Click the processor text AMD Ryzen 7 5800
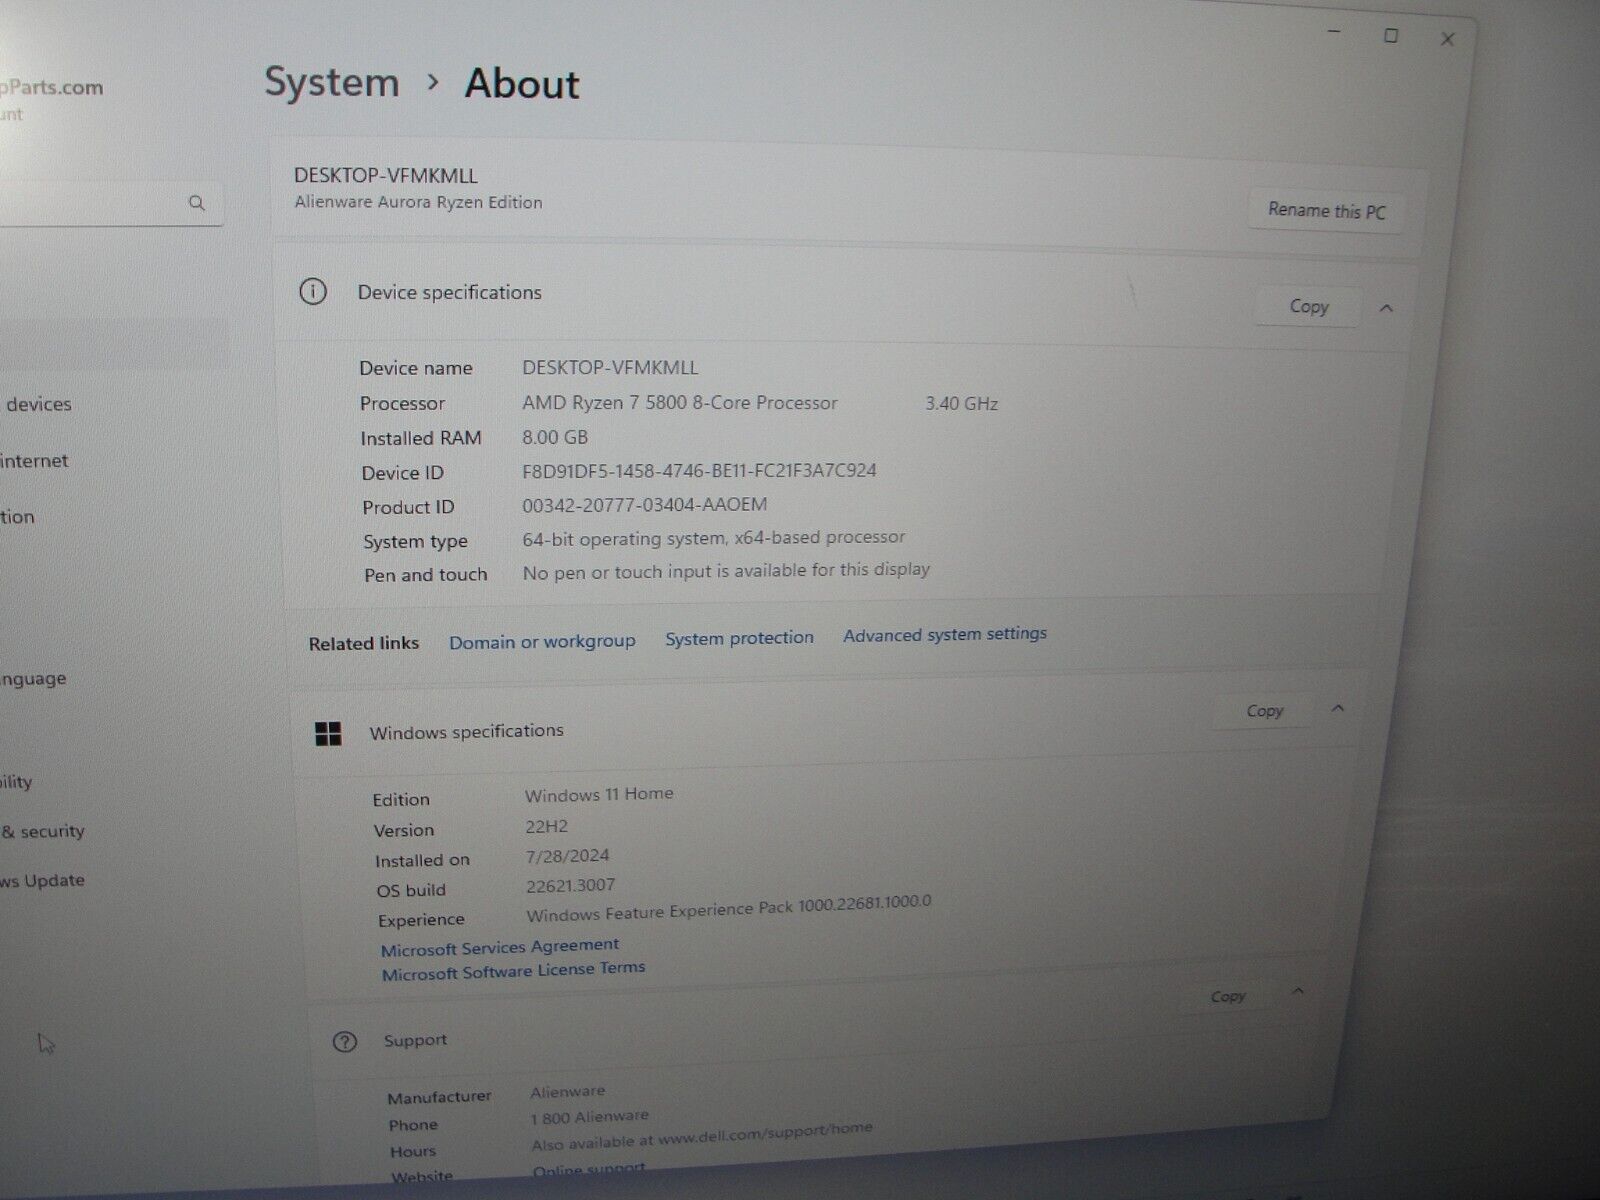 coord(680,403)
